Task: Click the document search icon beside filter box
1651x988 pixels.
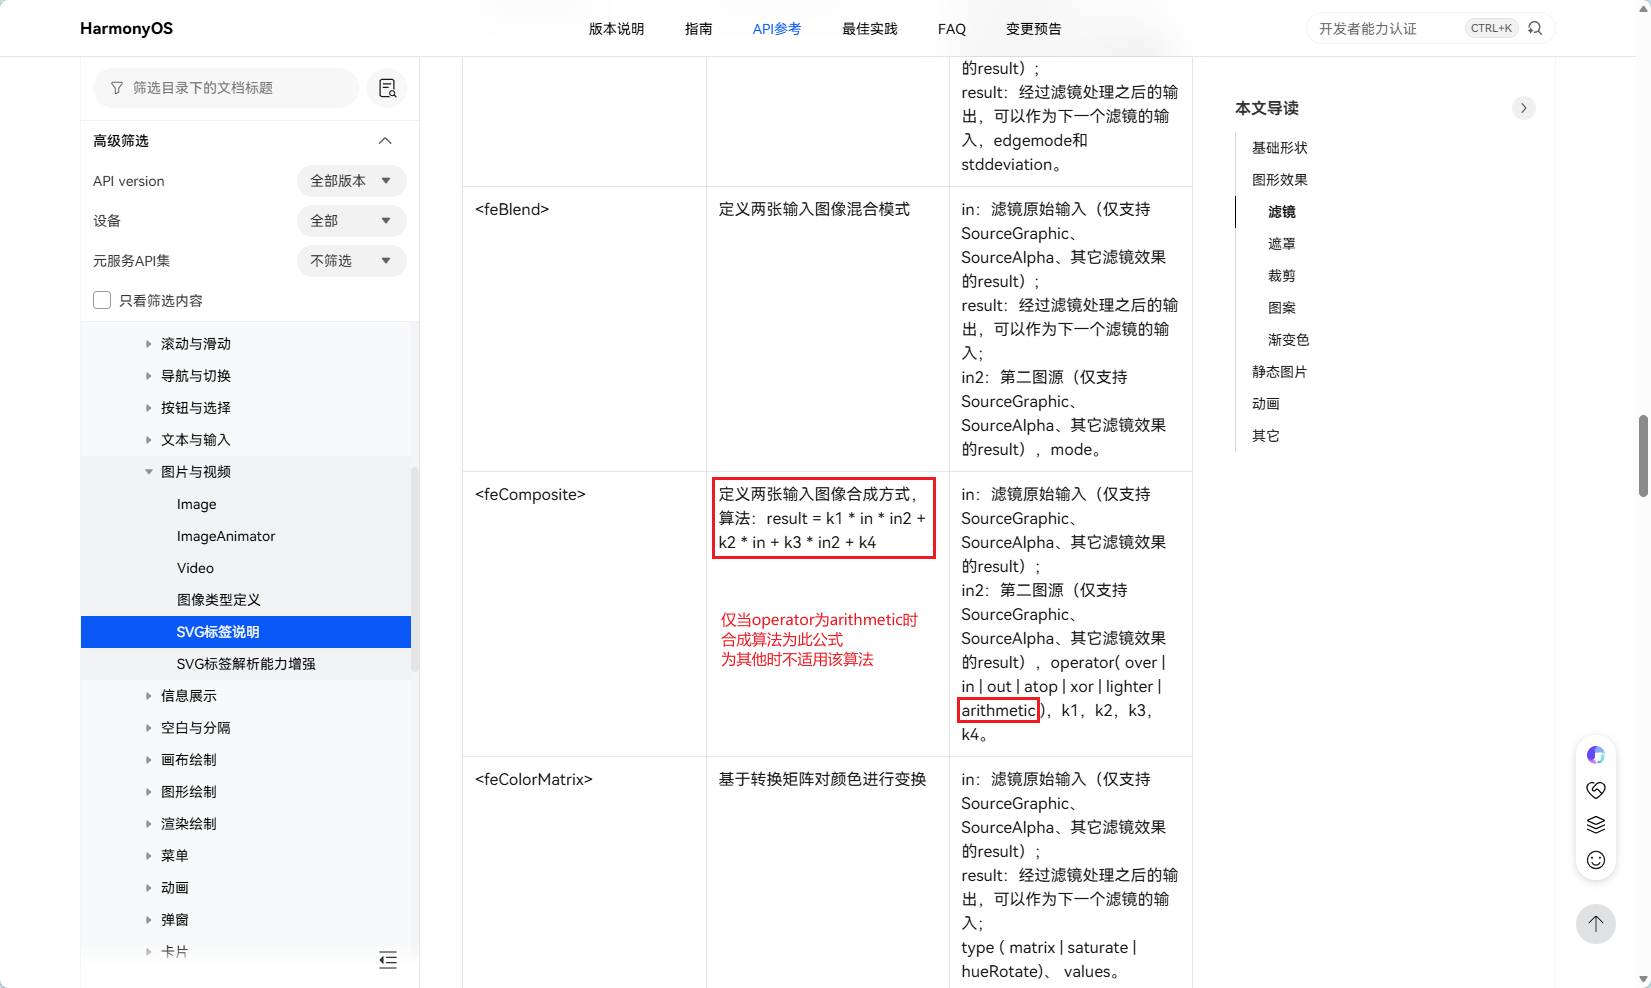Action: (x=387, y=88)
